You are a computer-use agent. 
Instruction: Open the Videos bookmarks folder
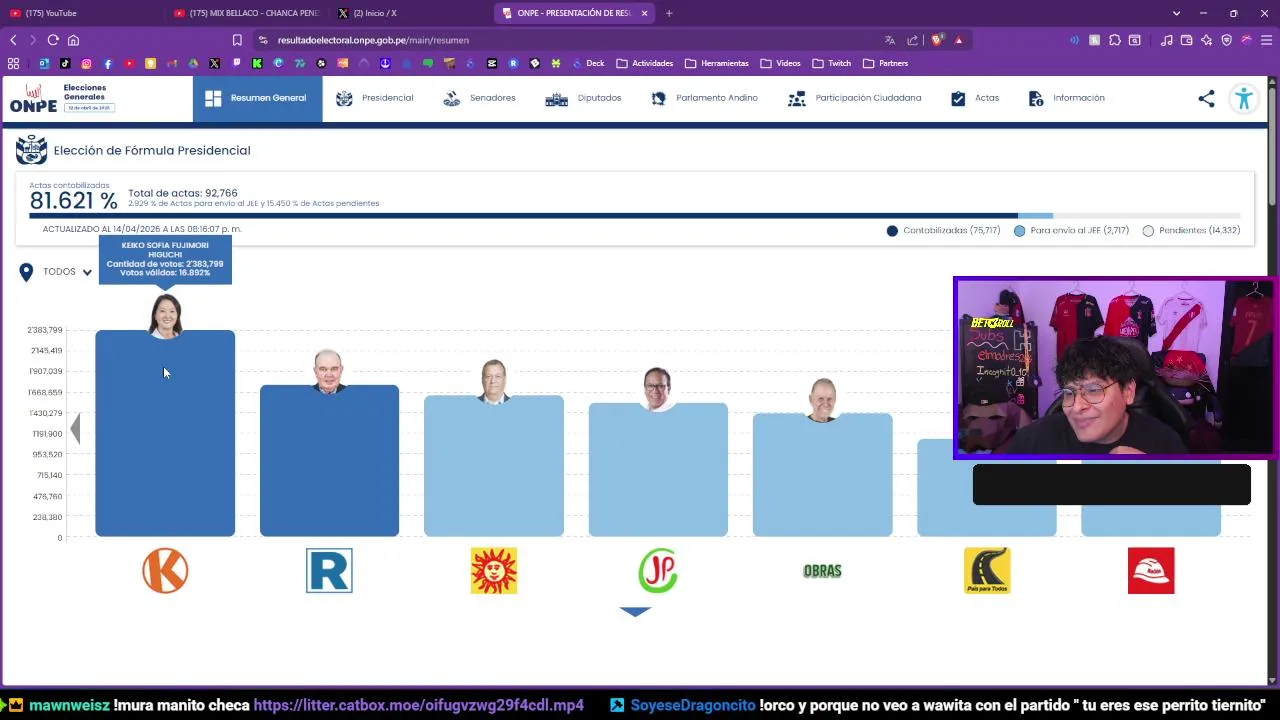(x=780, y=63)
